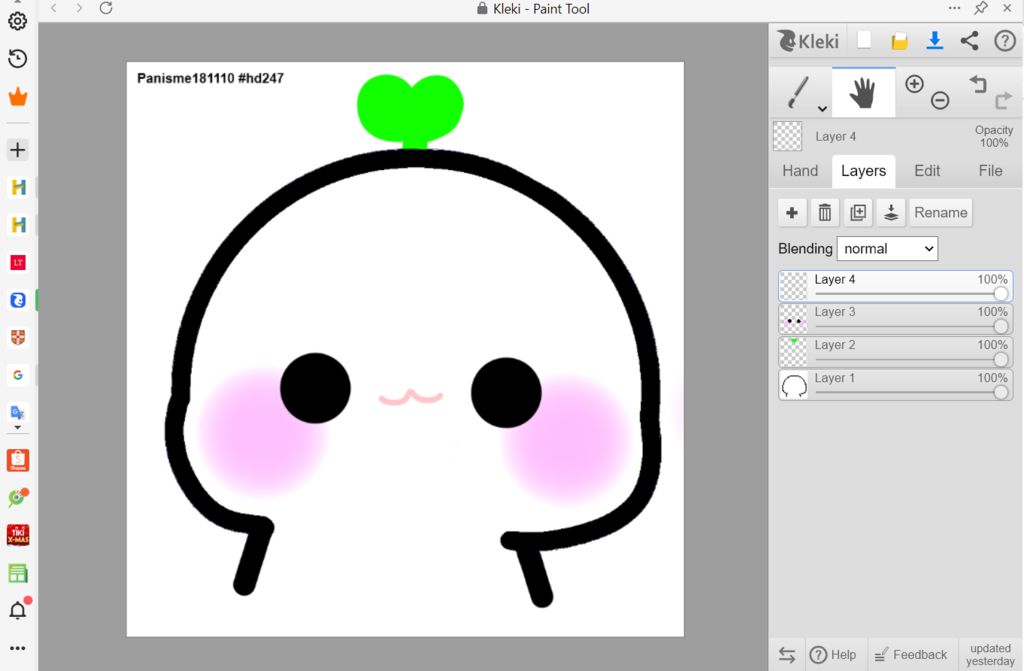
Task: Delete the selected layer
Action: click(825, 213)
